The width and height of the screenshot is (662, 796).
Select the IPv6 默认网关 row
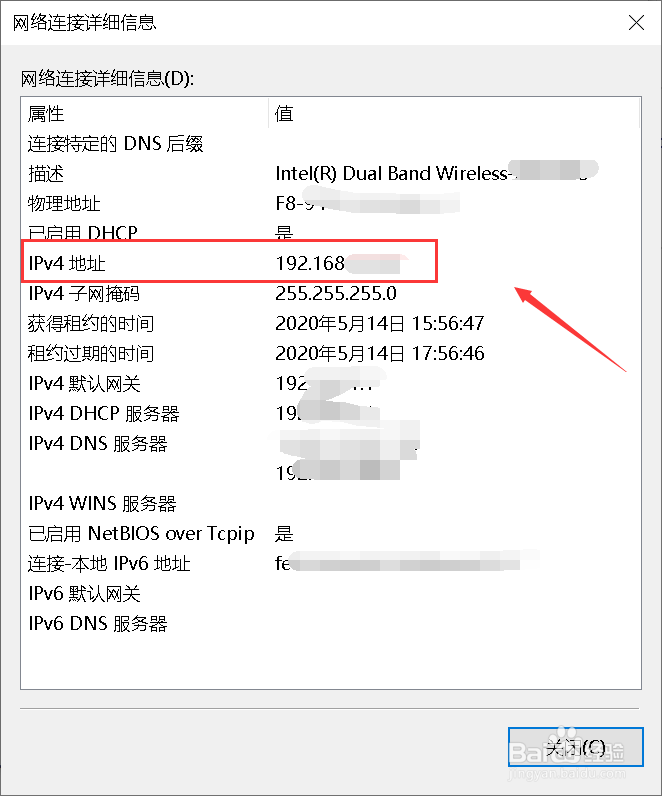pyautogui.click(x=330, y=593)
